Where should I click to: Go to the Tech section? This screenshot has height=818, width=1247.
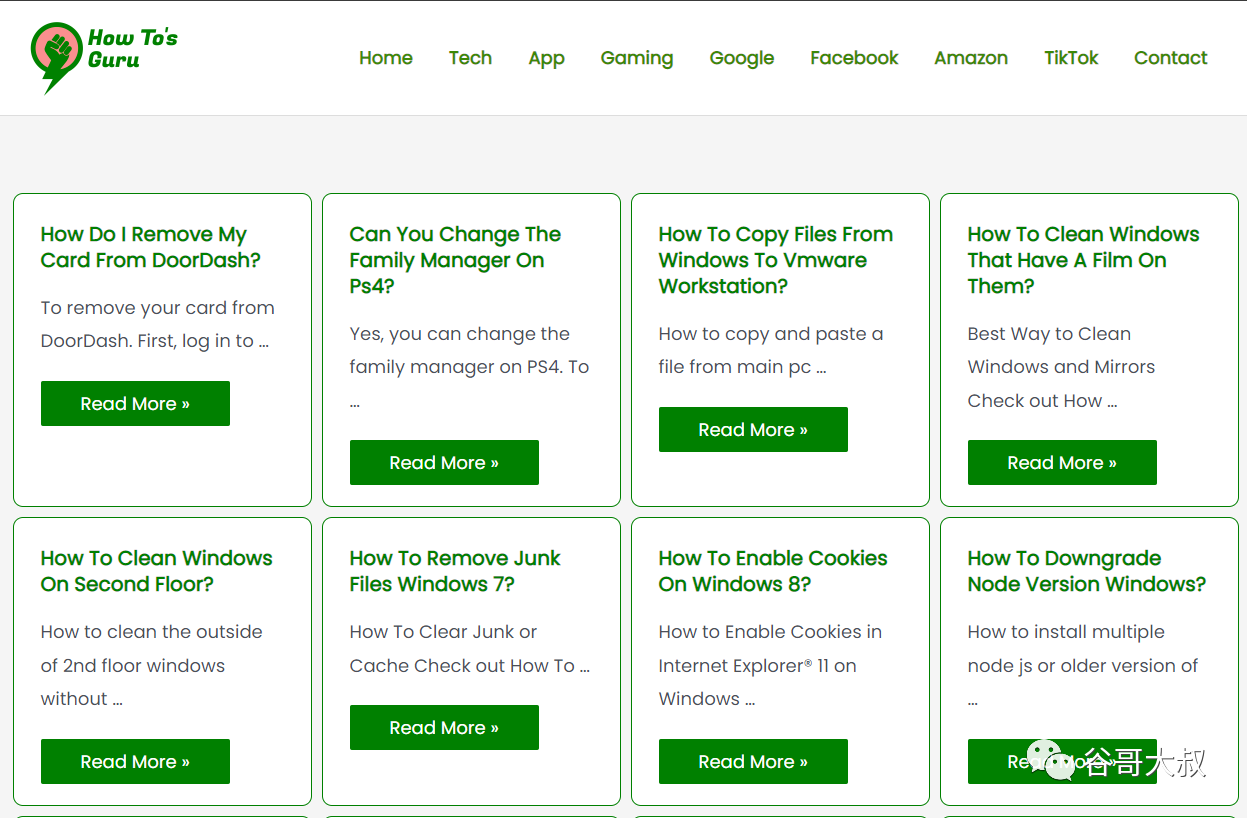pyautogui.click(x=470, y=58)
